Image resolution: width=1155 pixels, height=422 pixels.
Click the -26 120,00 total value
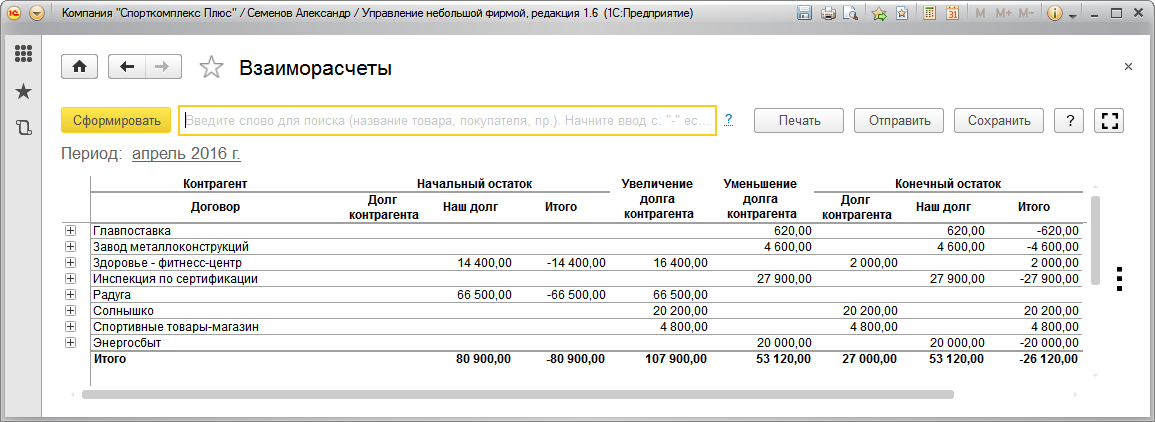(x=1049, y=359)
